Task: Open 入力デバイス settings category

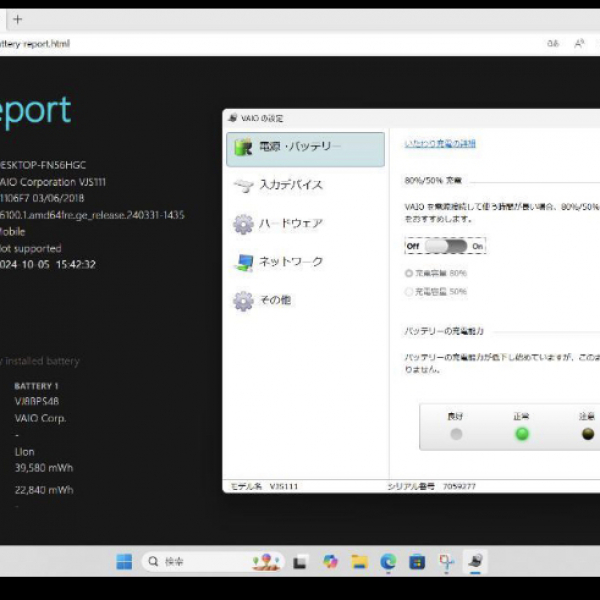Action: point(305,185)
